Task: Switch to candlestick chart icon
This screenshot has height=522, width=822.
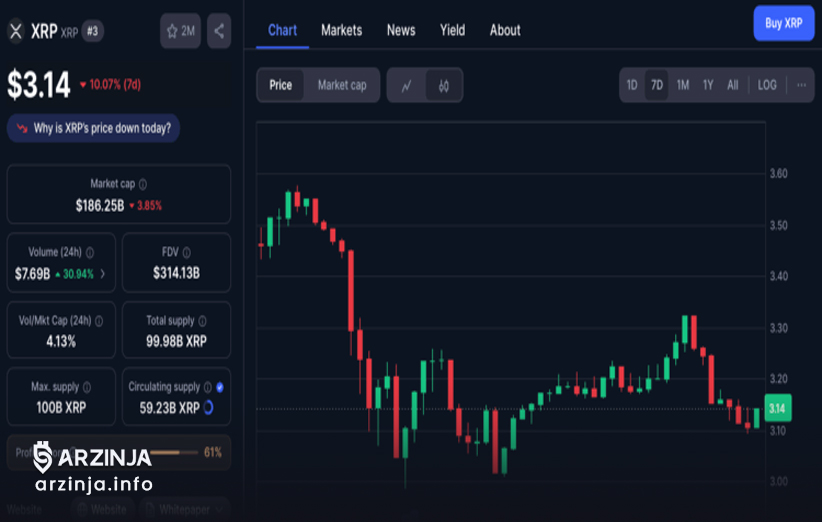Action: pos(444,85)
